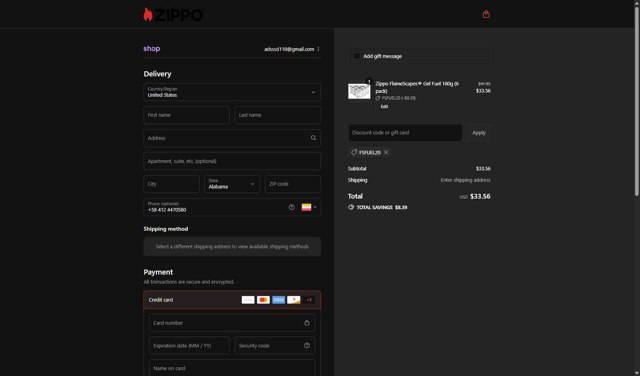Click the total savings tag icon
The width and height of the screenshot is (640, 376).
[351, 207]
